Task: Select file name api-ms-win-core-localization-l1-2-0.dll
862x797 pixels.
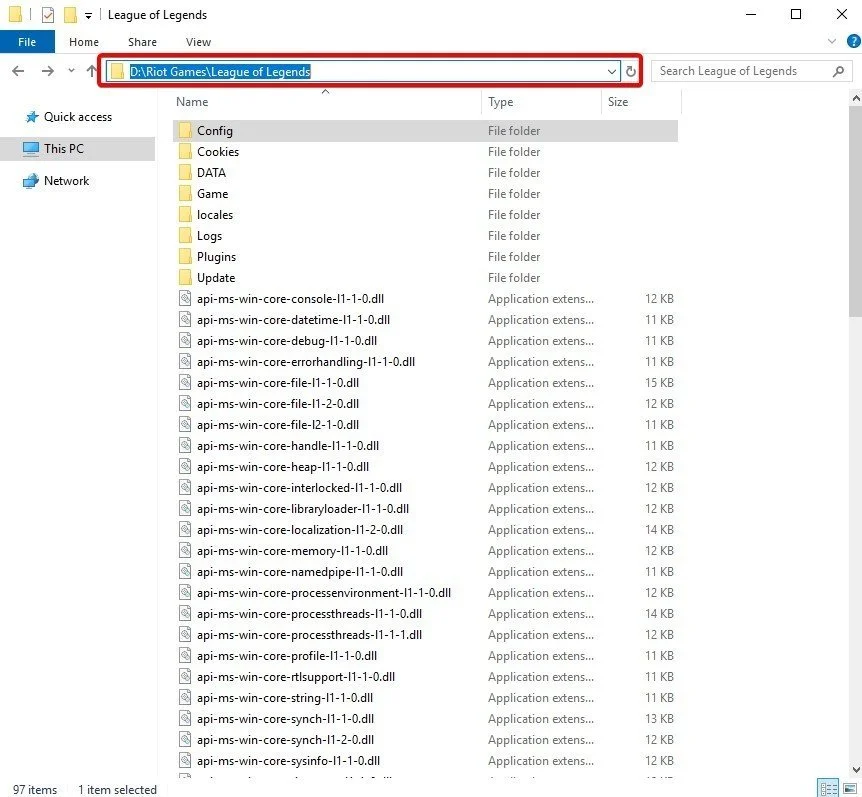Action: [300, 529]
